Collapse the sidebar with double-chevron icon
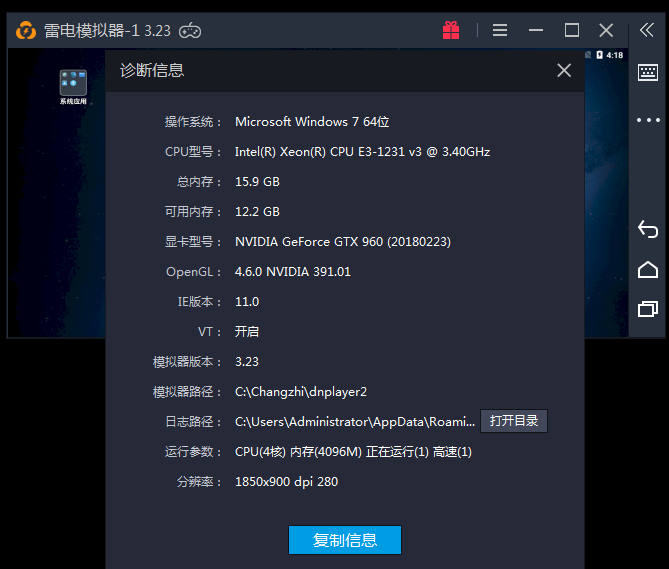Viewport: 669px width, 569px height. (647, 30)
